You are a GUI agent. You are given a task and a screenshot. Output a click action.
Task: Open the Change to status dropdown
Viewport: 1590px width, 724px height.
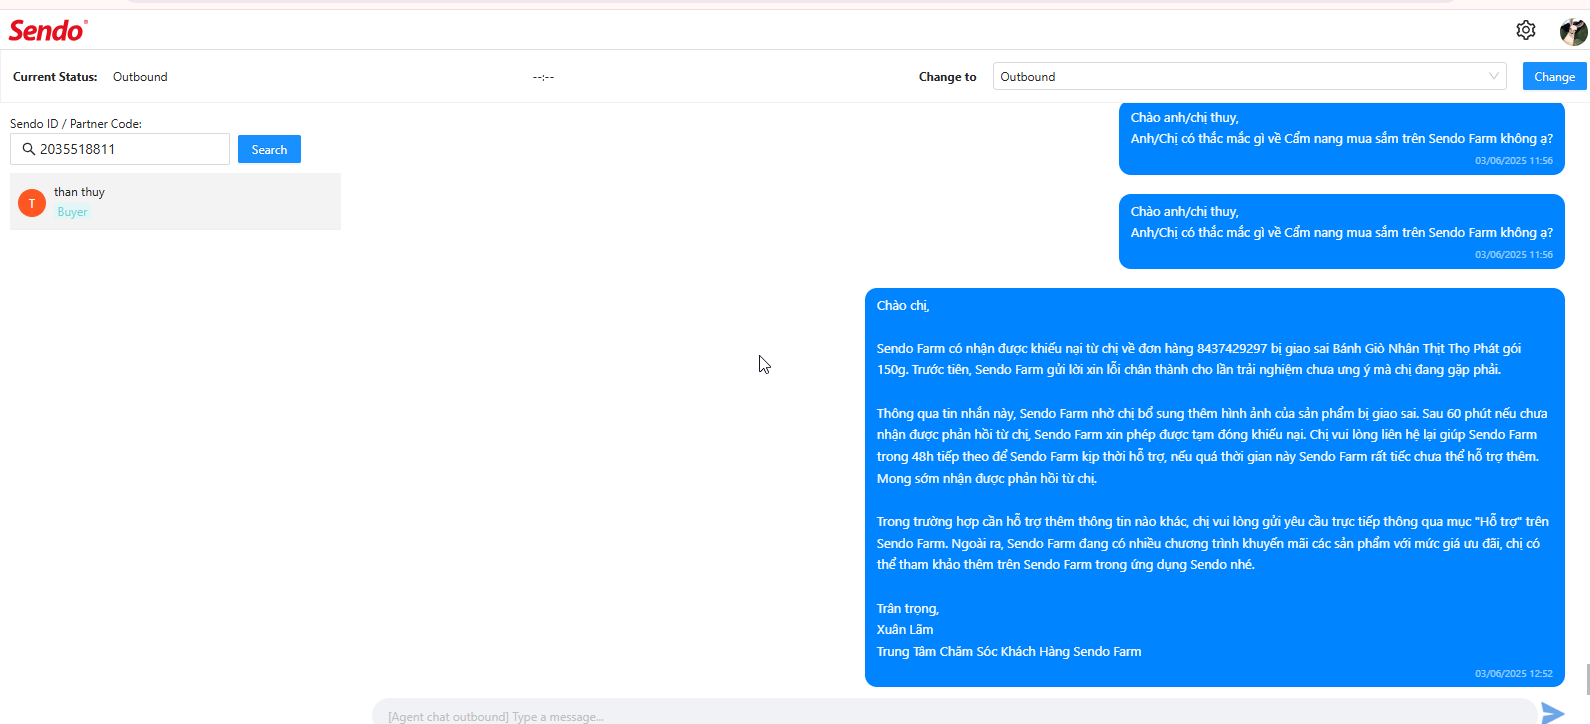click(1249, 77)
